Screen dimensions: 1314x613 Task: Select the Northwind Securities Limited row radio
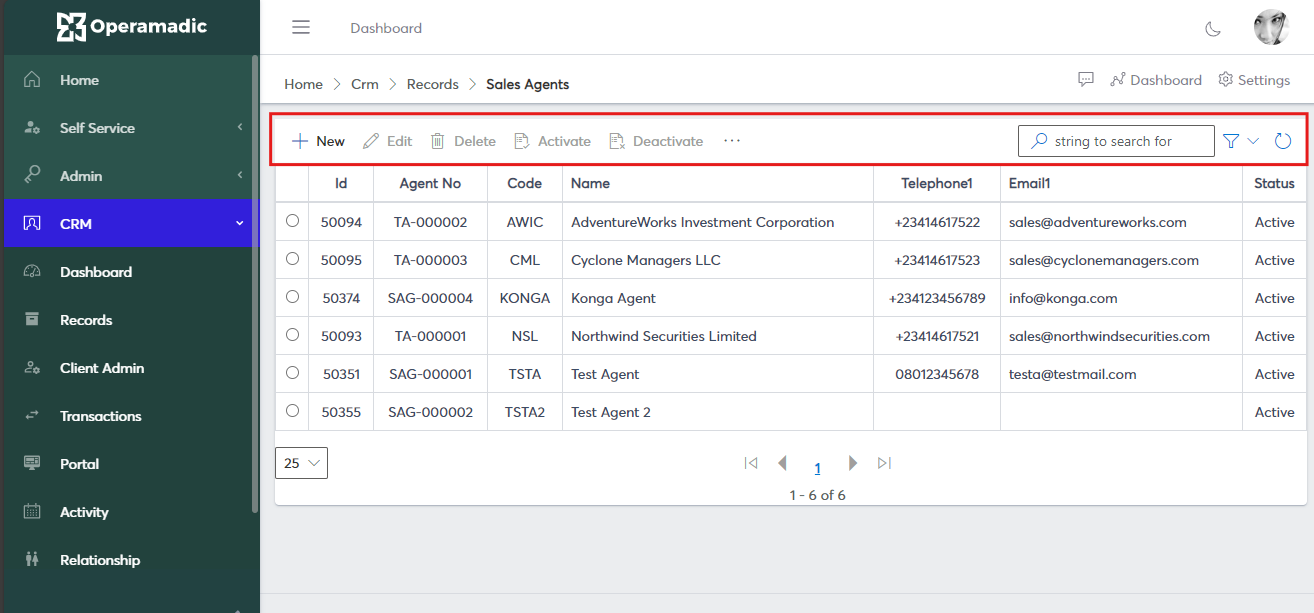click(292, 335)
